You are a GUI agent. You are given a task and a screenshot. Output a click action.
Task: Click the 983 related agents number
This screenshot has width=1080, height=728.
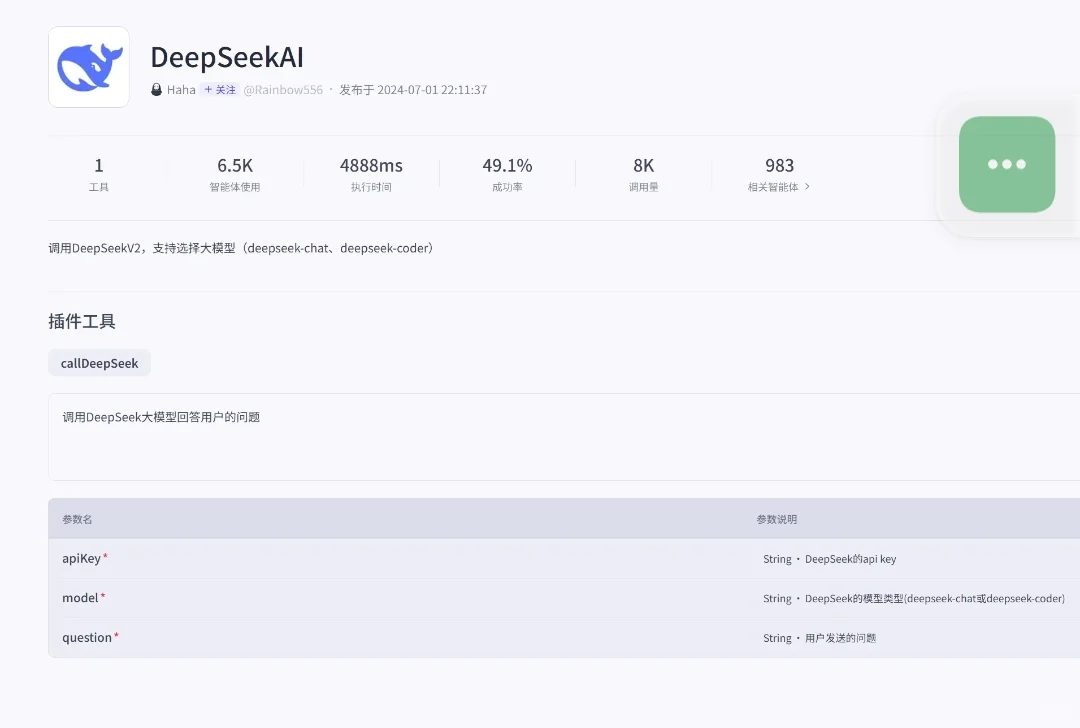coord(780,165)
